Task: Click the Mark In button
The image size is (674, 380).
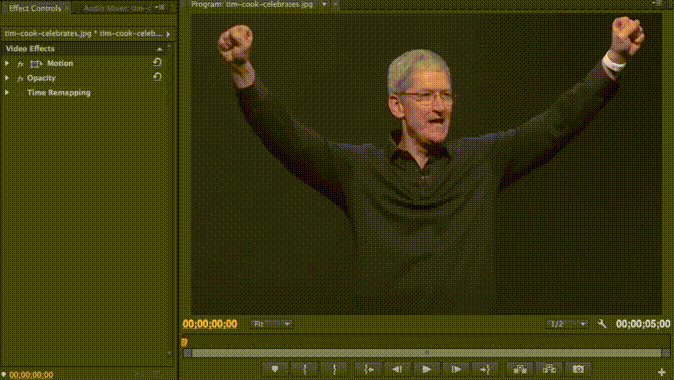Action: tap(305, 369)
